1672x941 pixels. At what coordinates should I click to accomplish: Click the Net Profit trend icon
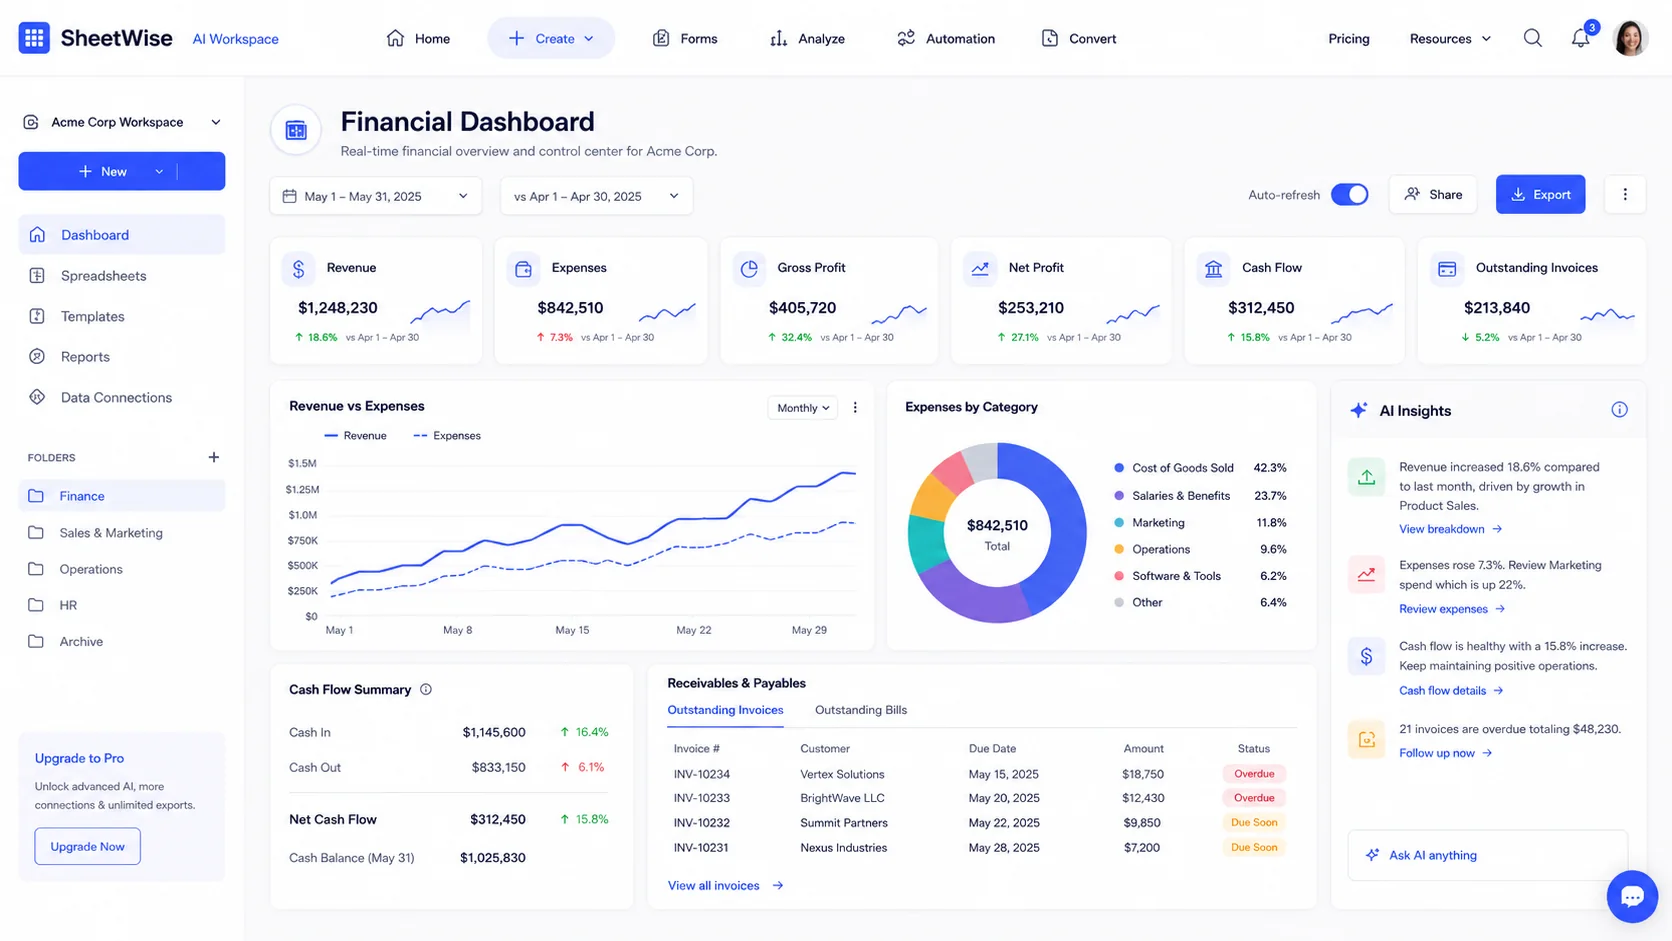pyautogui.click(x=980, y=268)
